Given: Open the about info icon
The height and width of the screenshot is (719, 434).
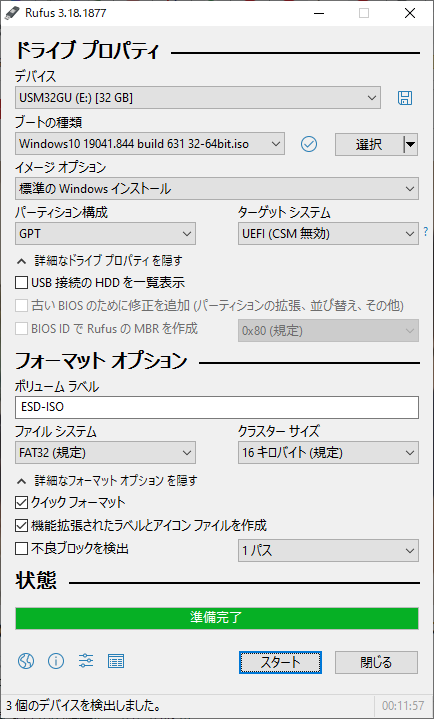Looking at the screenshot, I should [56, 661].
